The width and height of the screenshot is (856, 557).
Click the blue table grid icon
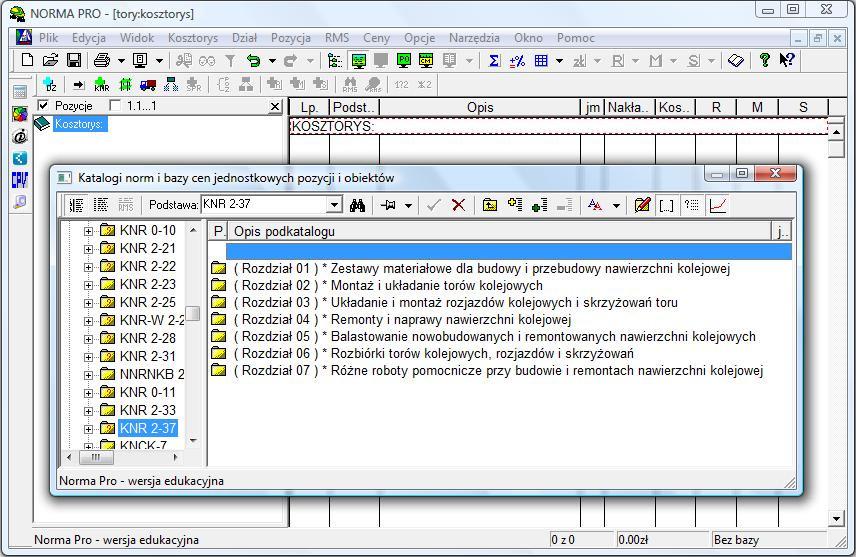(541, 60)
